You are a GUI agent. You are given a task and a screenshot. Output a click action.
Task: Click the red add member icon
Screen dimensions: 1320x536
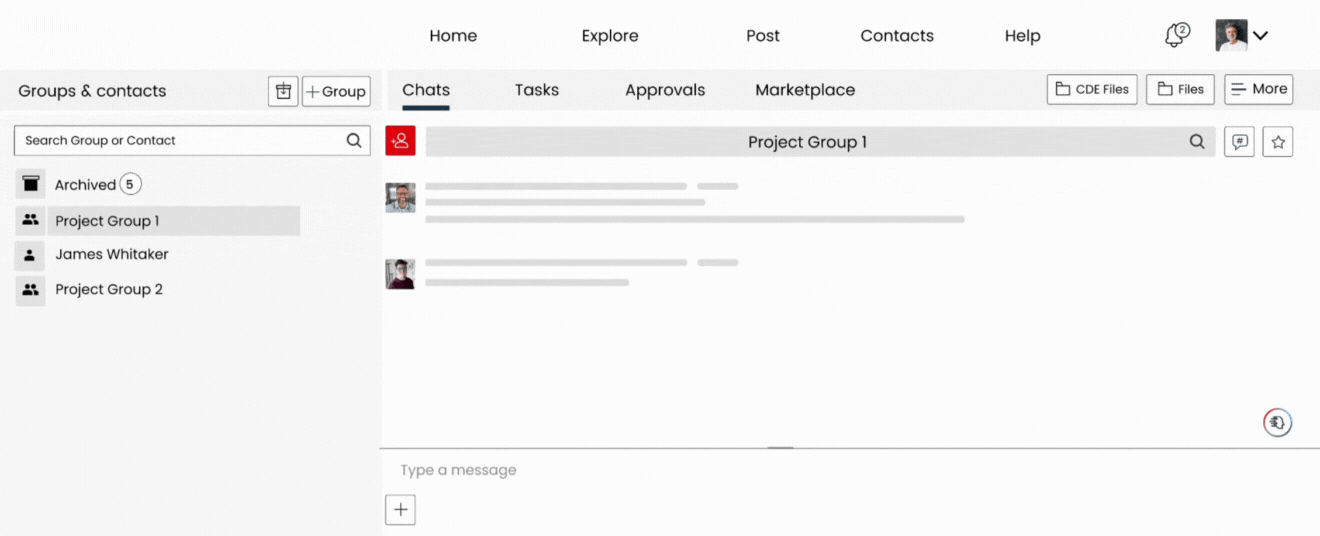(x=400, y=141)
